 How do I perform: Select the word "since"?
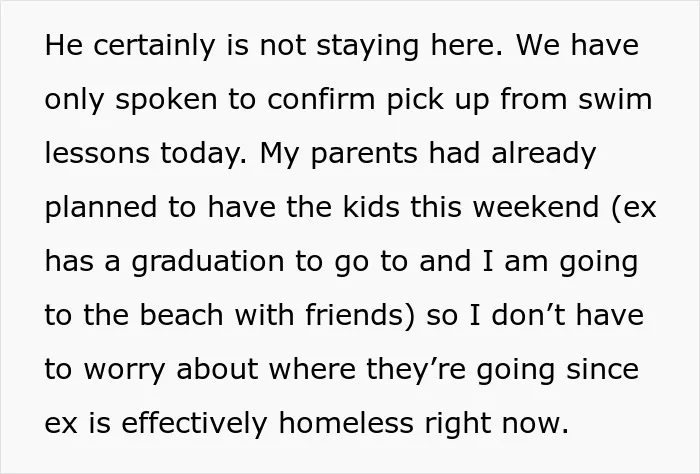[603, 369]
